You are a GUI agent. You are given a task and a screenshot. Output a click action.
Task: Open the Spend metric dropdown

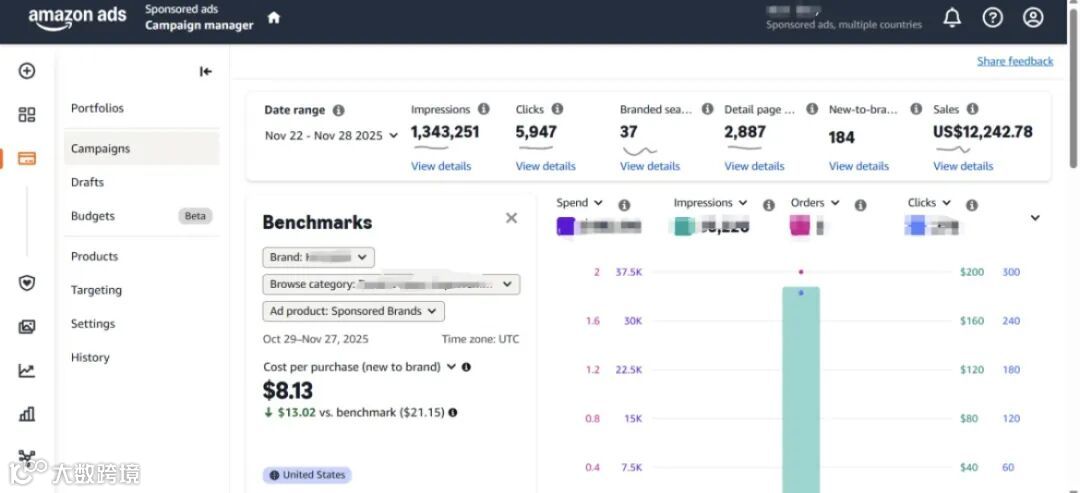[579, 202]
